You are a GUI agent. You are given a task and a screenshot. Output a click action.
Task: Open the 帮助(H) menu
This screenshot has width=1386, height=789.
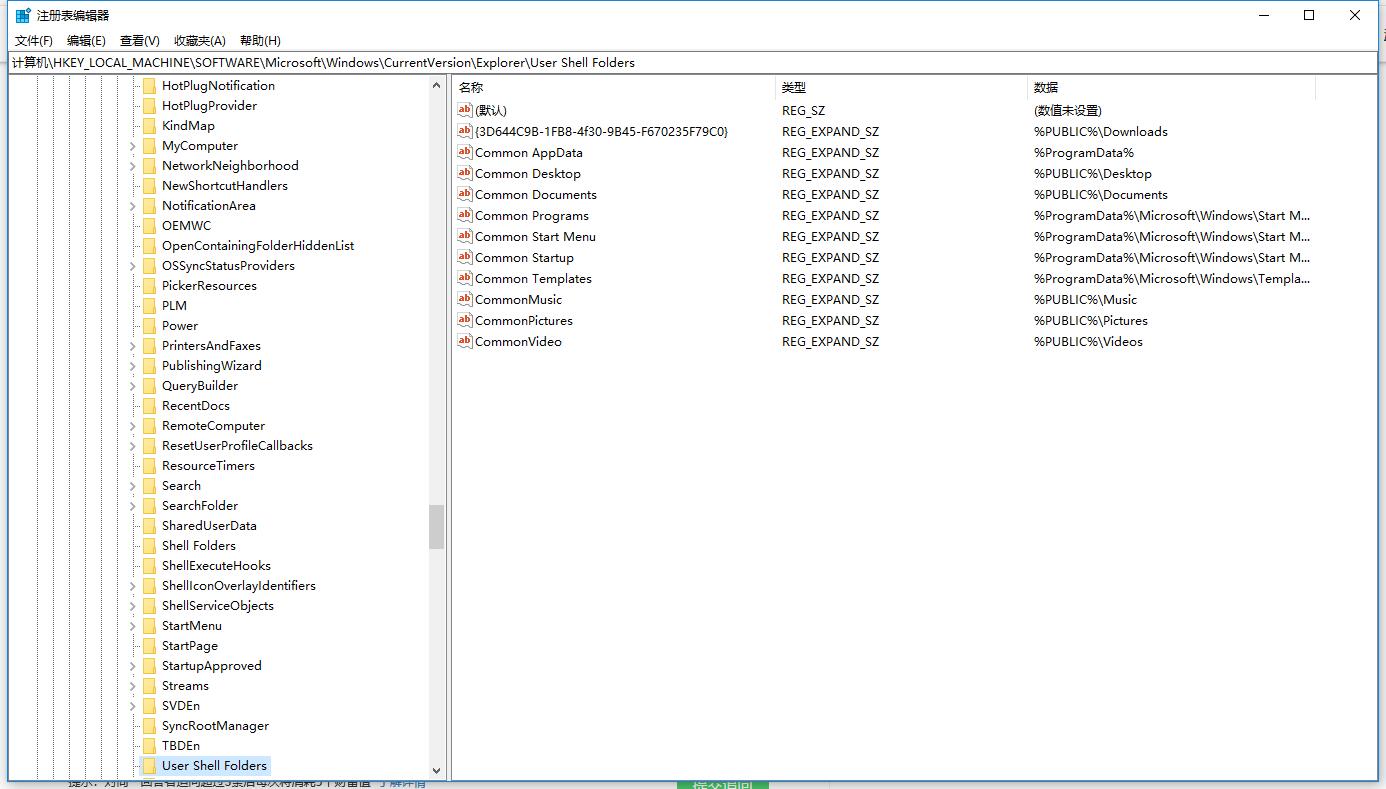pos(260,40)
